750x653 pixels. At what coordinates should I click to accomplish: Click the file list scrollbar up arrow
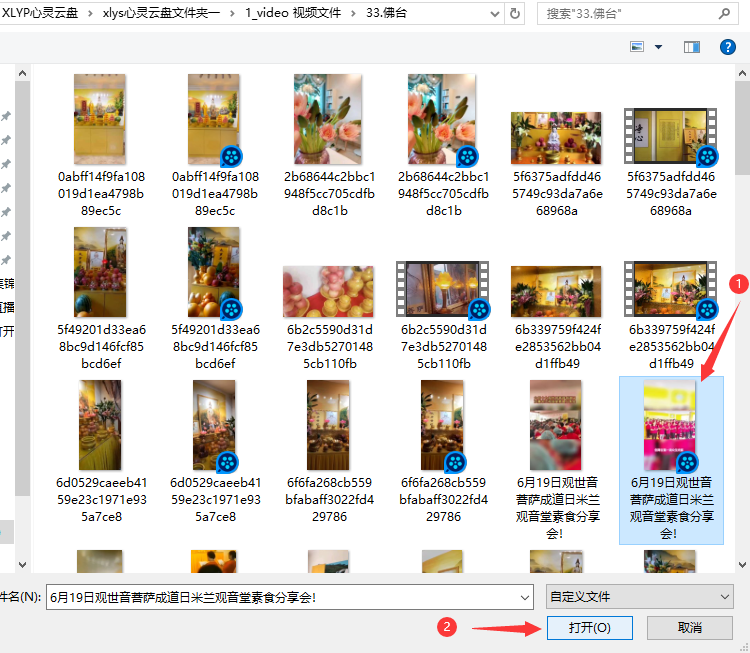tap(742, 73)
